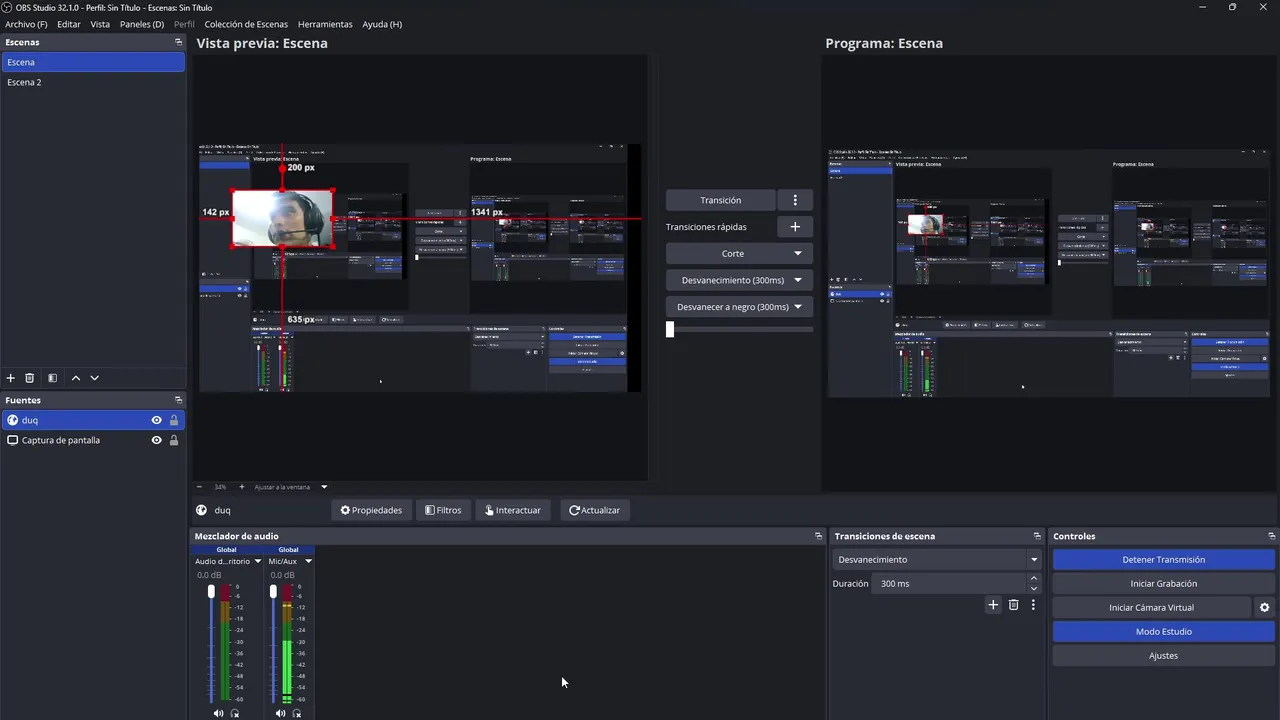This screenshot has width=1280, height=720.
Task: Decrease Duración with down stepper arrow
Action: (x=1034, y=588)
